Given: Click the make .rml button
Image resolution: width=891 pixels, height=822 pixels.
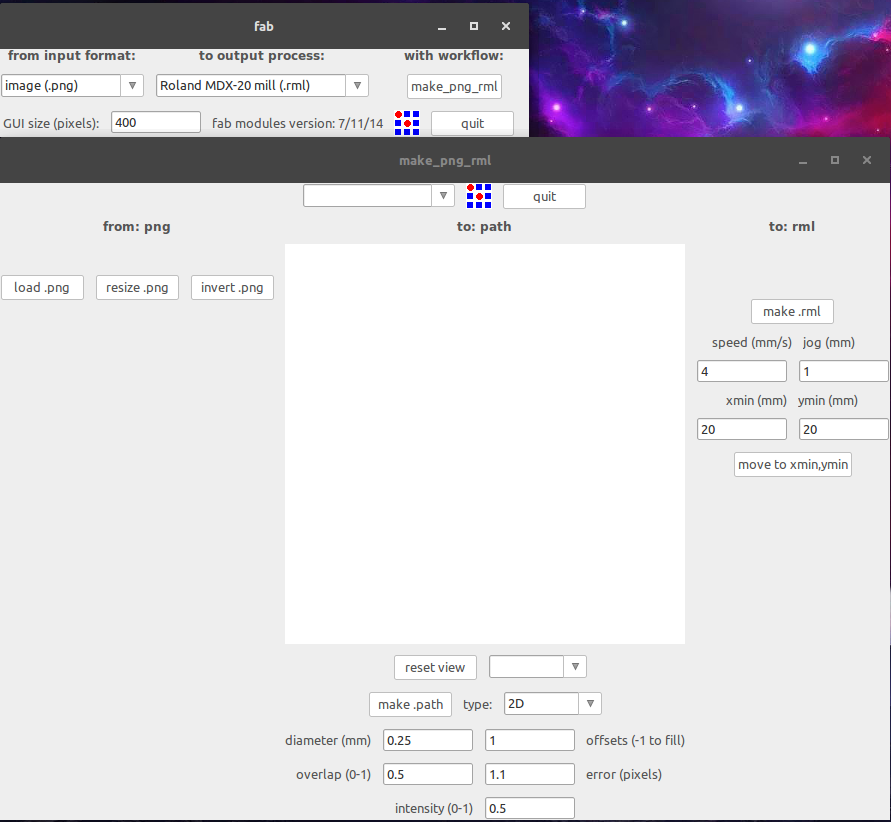Looking at the screenshot, I should tap(792, 311).
